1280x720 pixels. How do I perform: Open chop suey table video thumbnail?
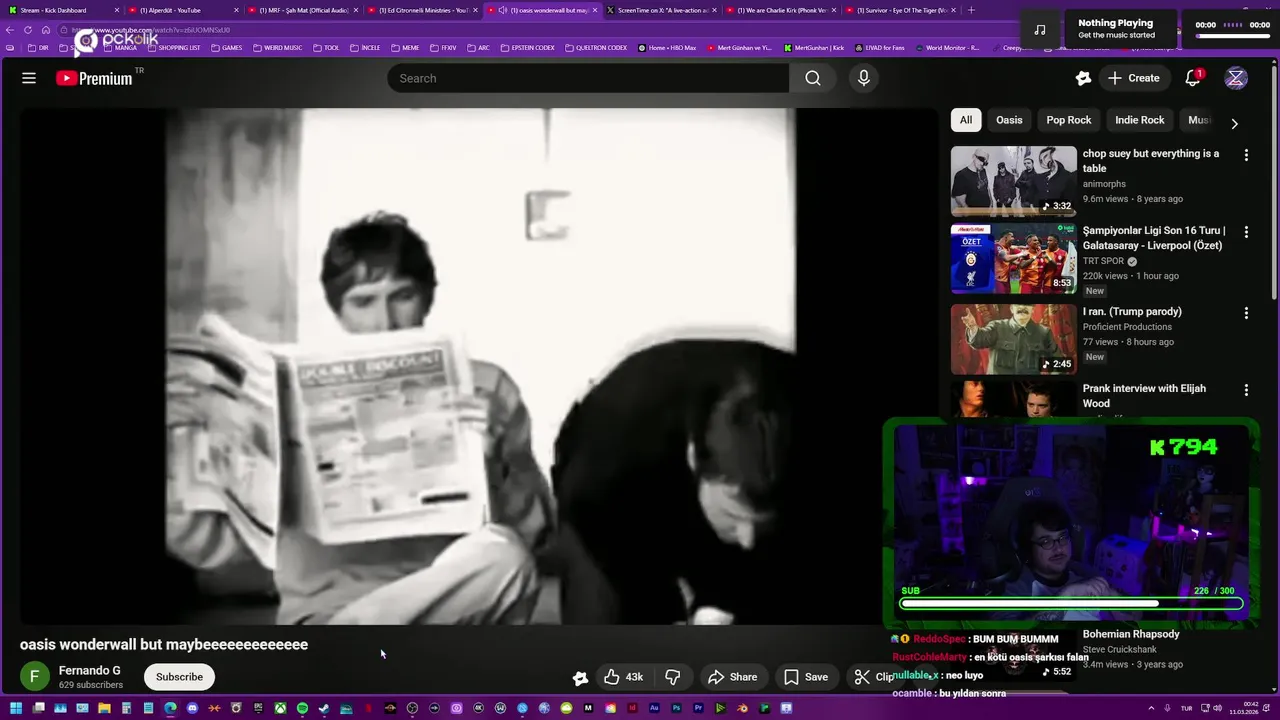(x=1013, y=181)
